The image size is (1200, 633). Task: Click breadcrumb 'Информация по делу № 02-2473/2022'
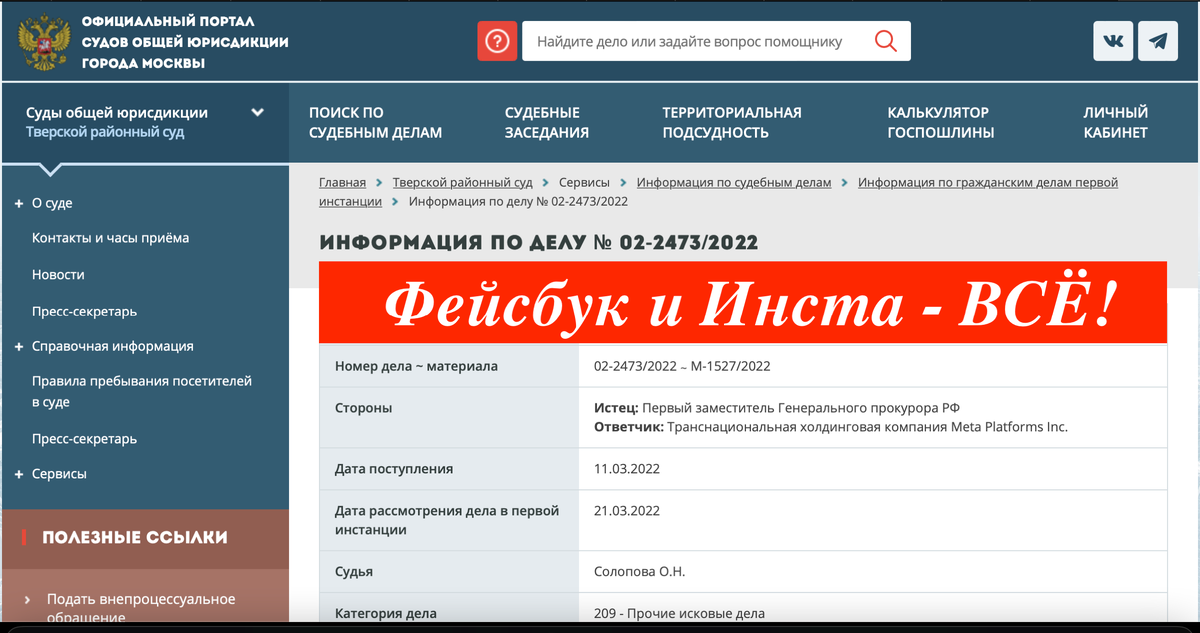tap(518, 201)
